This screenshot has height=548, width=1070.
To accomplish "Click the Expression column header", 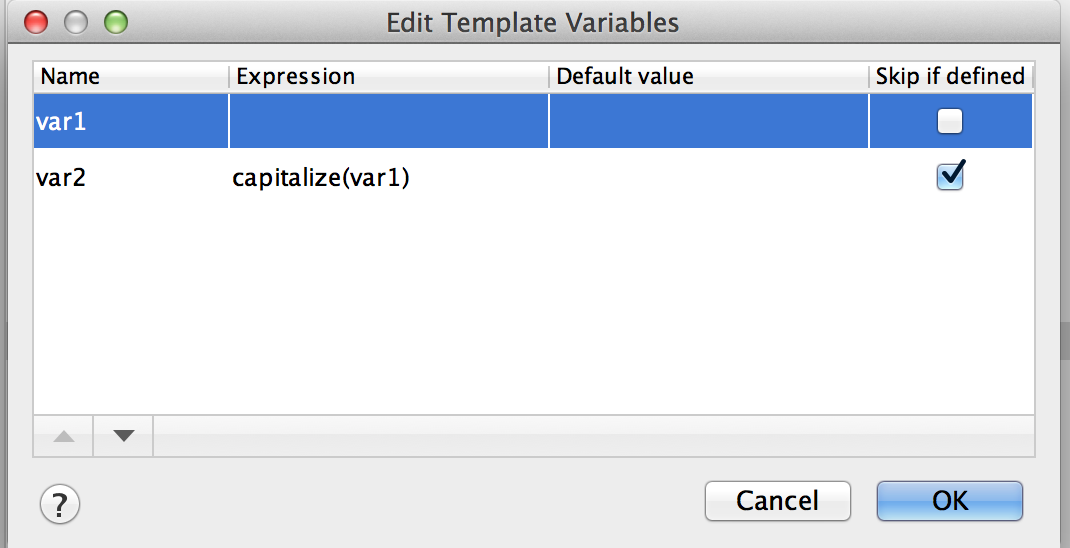I will [389, 76].
